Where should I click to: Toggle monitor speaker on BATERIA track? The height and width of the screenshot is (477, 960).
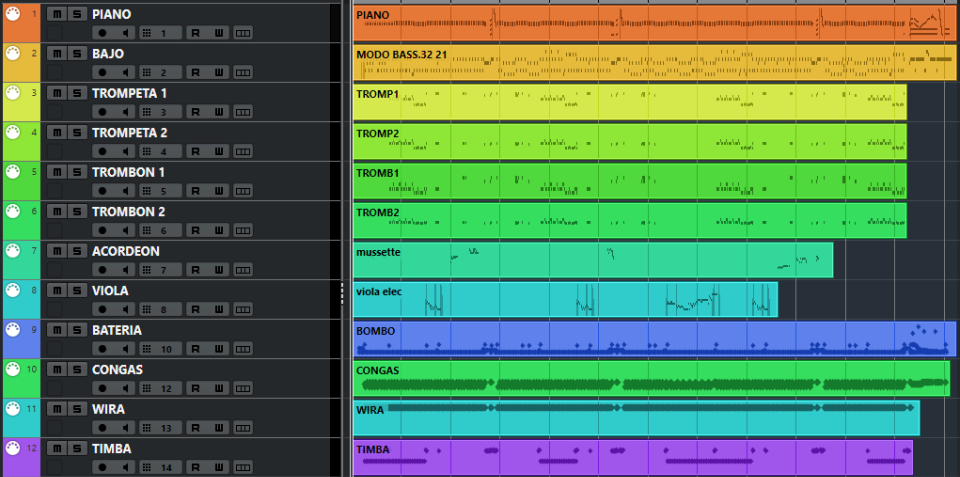[126, 349]
